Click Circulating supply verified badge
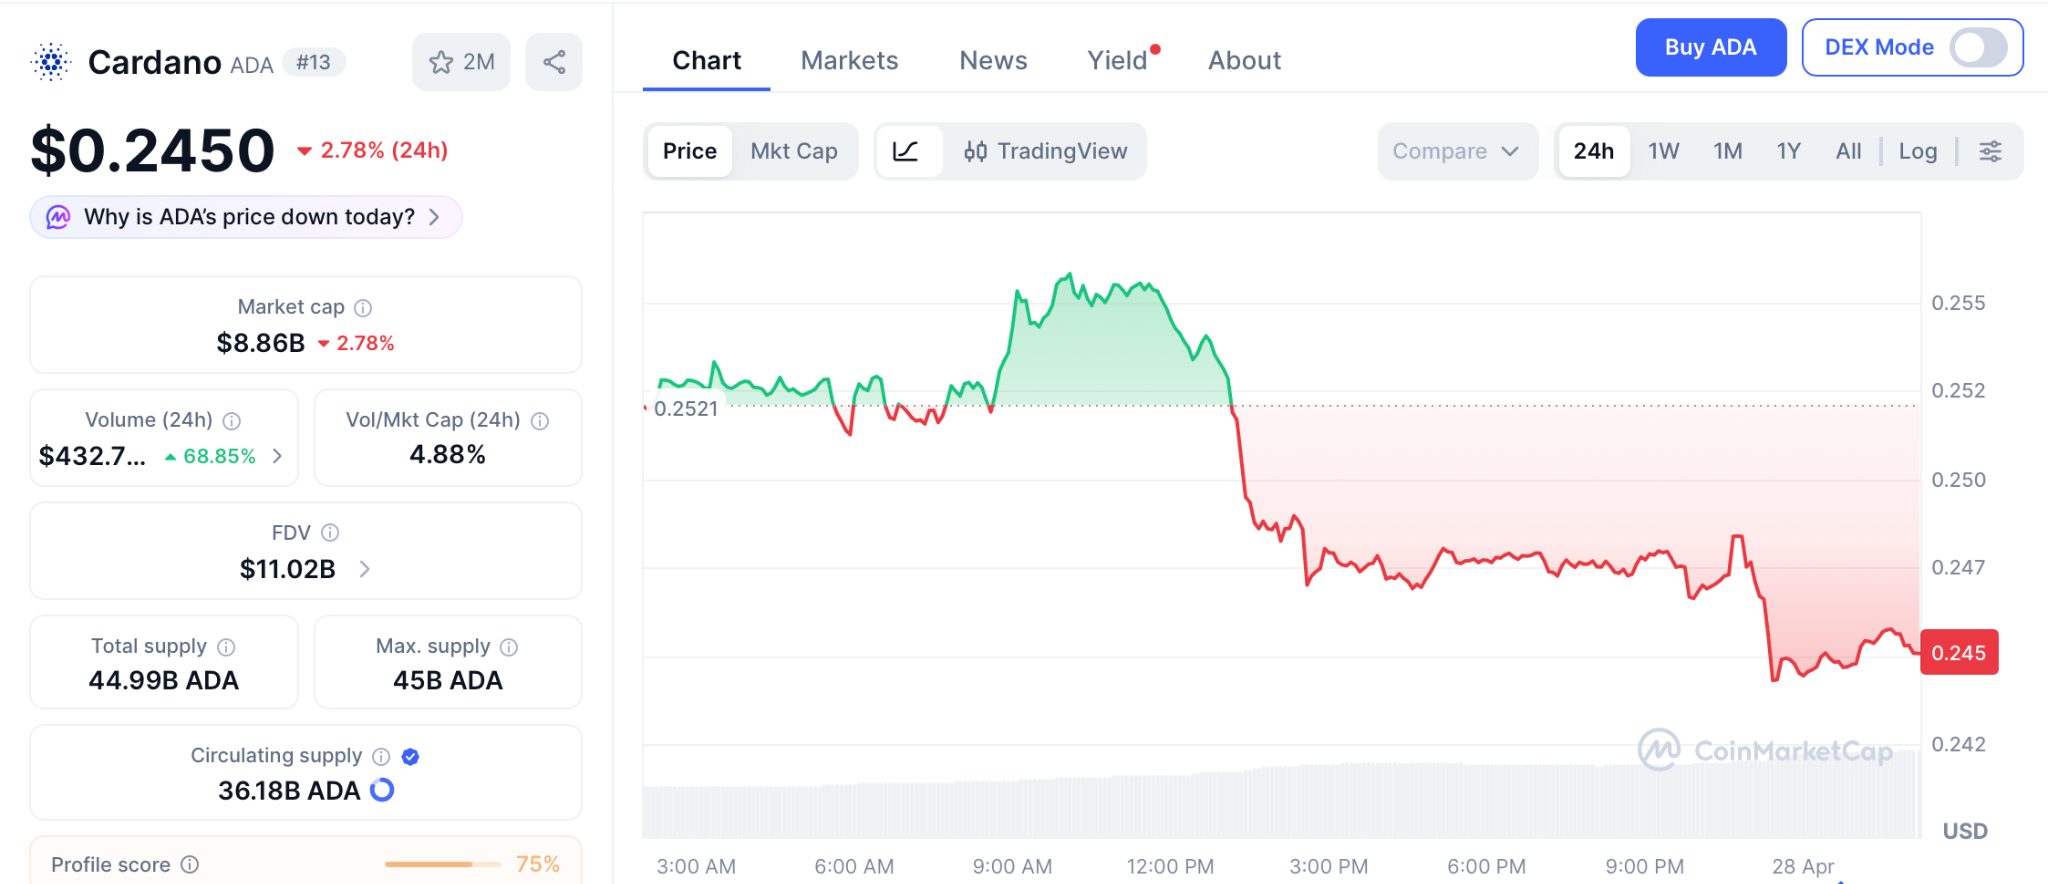 click(410, 757)
